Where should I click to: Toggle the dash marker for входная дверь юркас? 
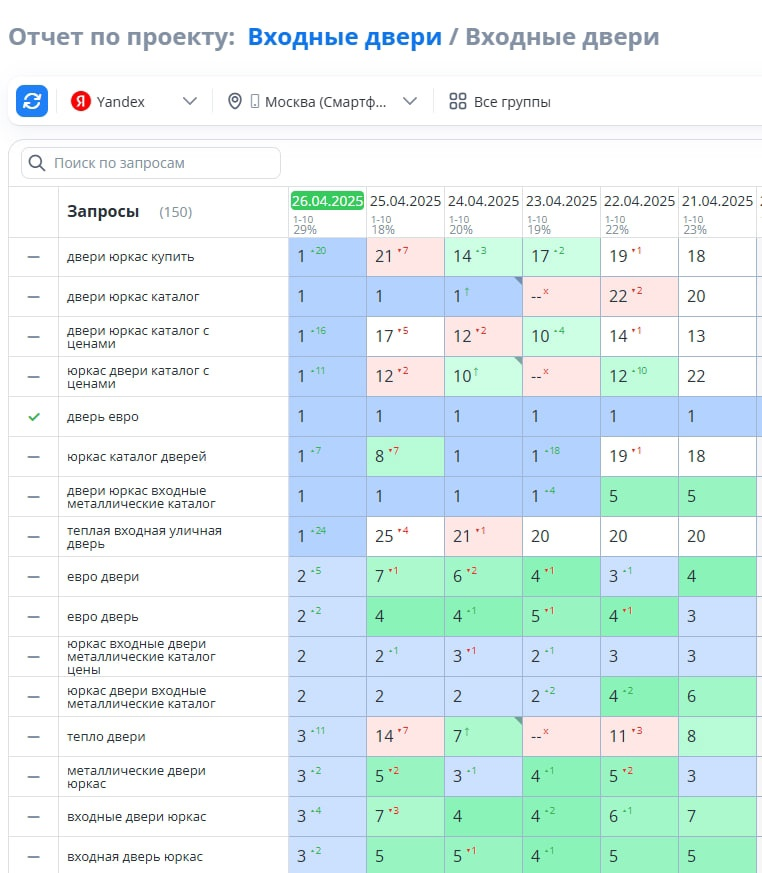pos(34,857)
